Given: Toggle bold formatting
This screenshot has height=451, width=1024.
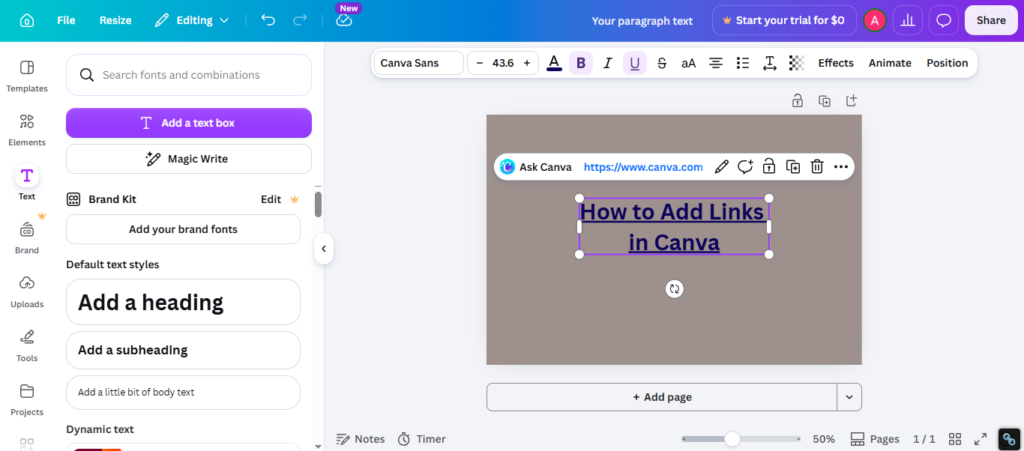Looking at the screenshot, I should [581, 63].
